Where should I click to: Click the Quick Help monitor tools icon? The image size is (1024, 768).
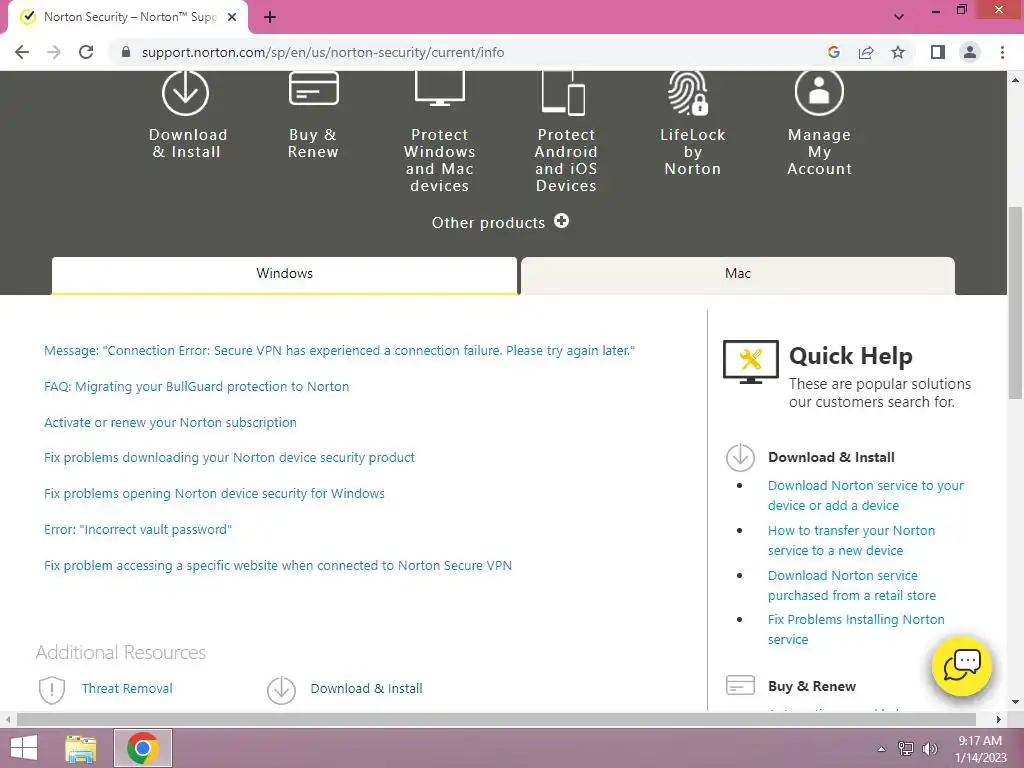750,361
